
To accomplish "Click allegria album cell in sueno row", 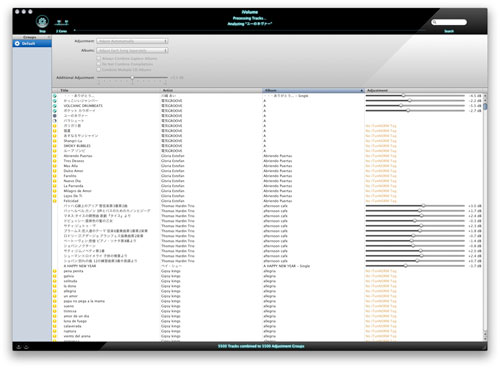I will coord(270,306).
